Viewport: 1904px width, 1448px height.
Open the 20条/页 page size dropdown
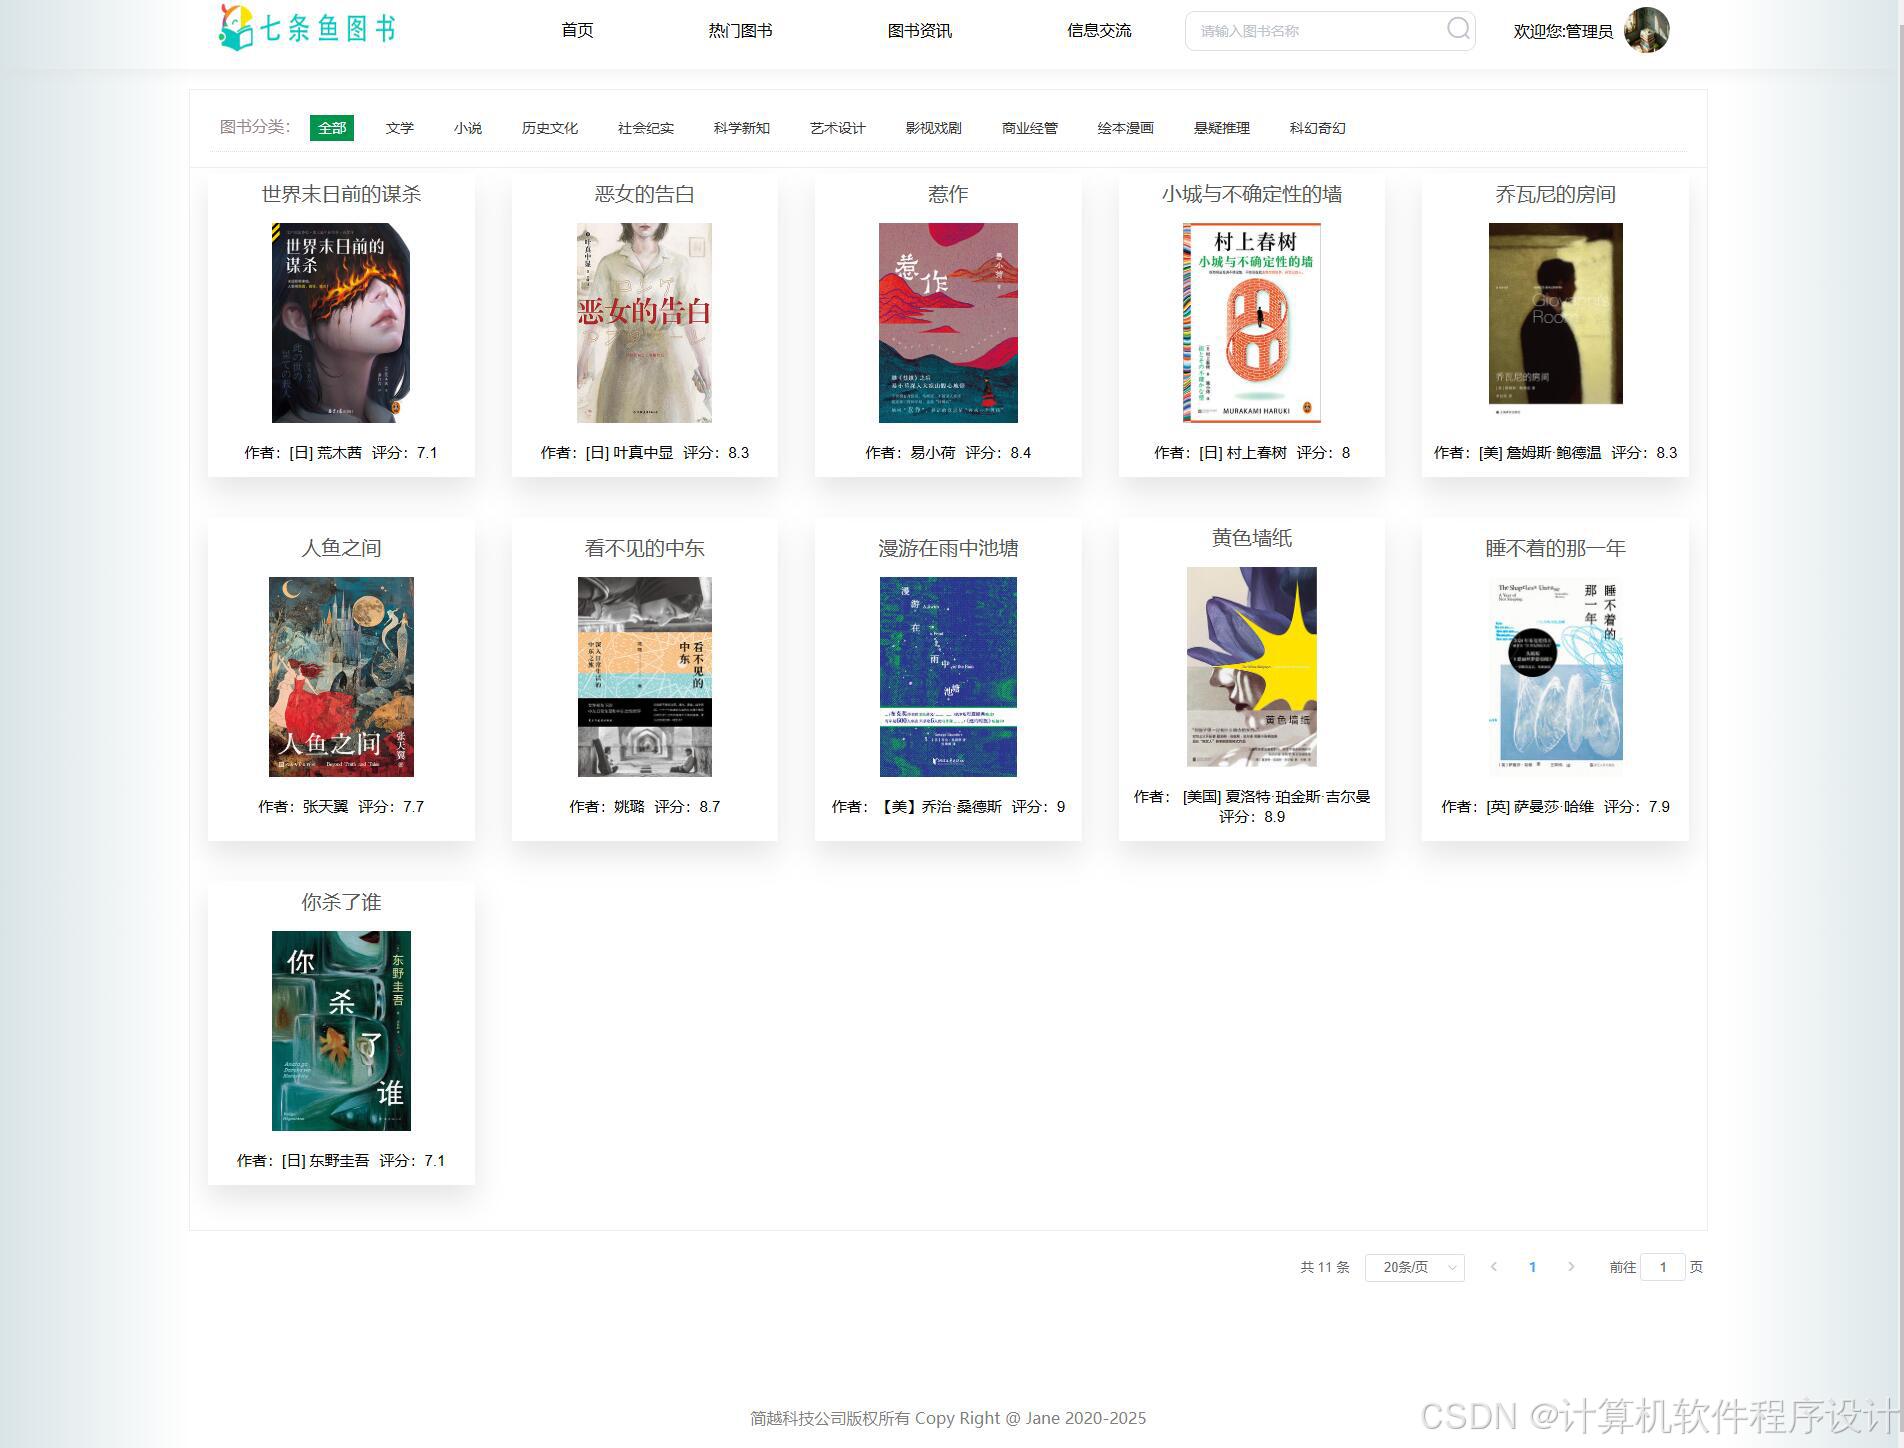click(1415, 1267)
